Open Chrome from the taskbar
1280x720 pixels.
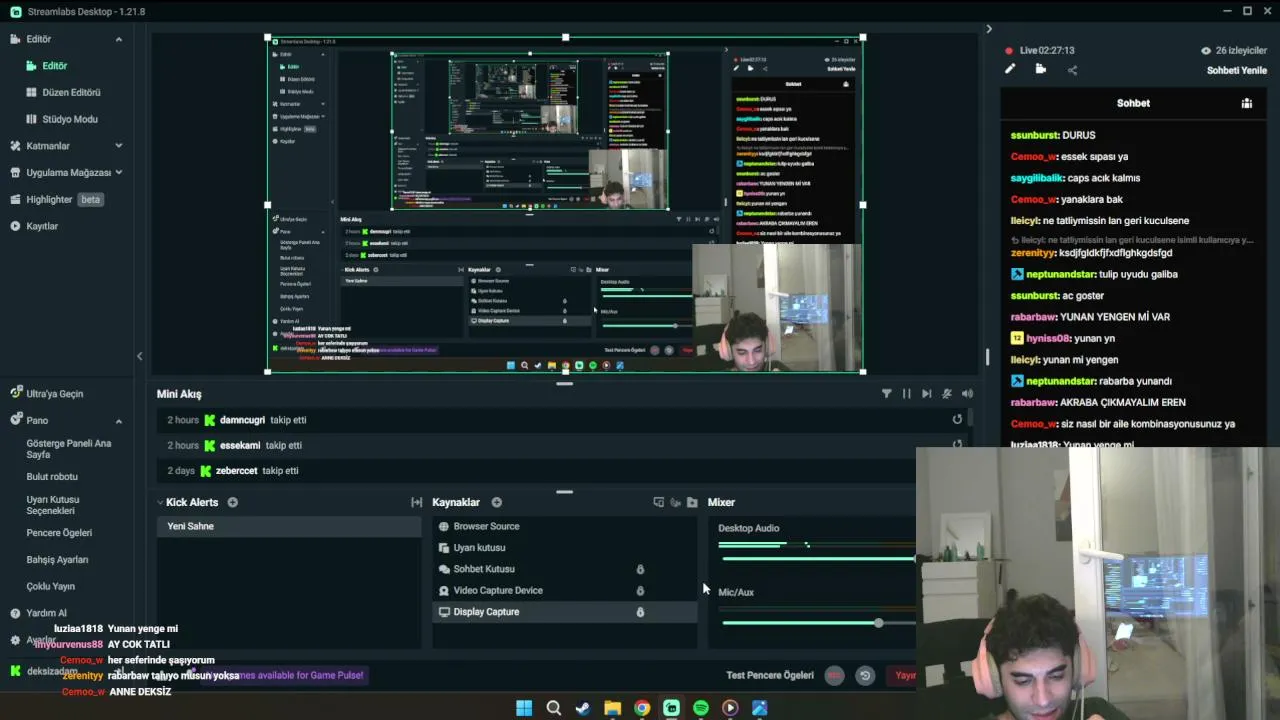coord(642,708)
